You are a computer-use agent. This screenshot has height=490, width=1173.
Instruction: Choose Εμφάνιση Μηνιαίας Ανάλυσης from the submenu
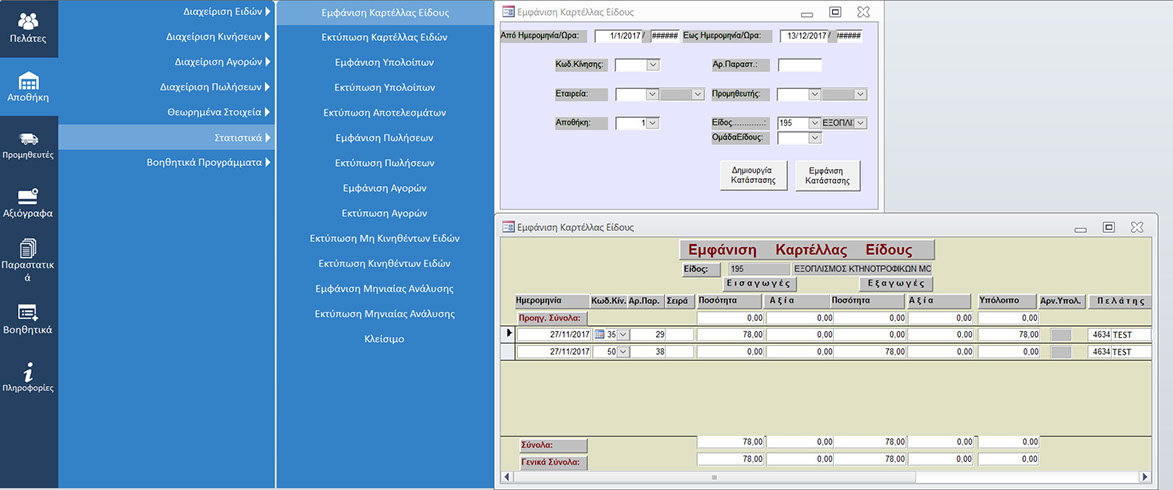point(385,288)
